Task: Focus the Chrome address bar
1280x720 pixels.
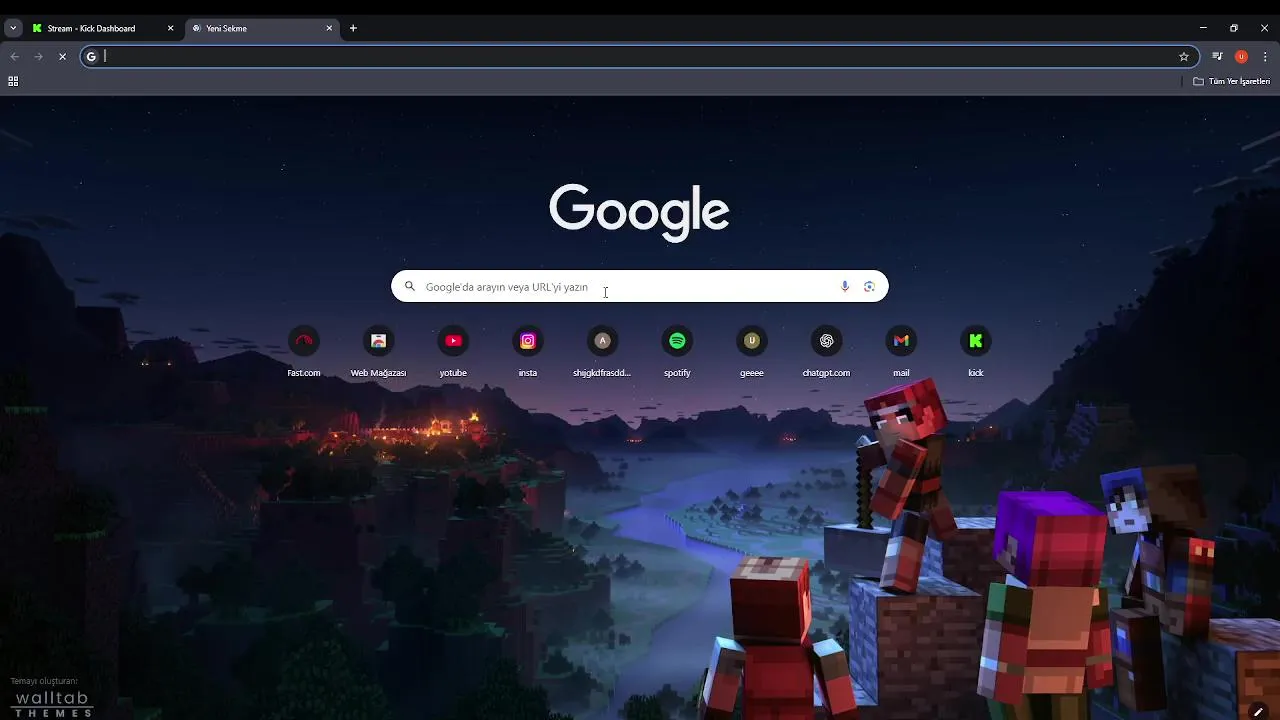Action: tap(640, 57)
